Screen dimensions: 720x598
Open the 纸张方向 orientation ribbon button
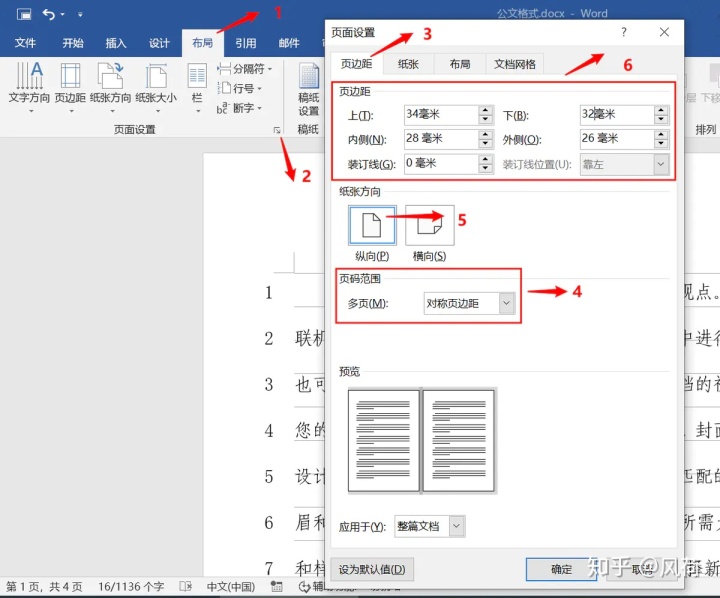[x=111, y=87]
